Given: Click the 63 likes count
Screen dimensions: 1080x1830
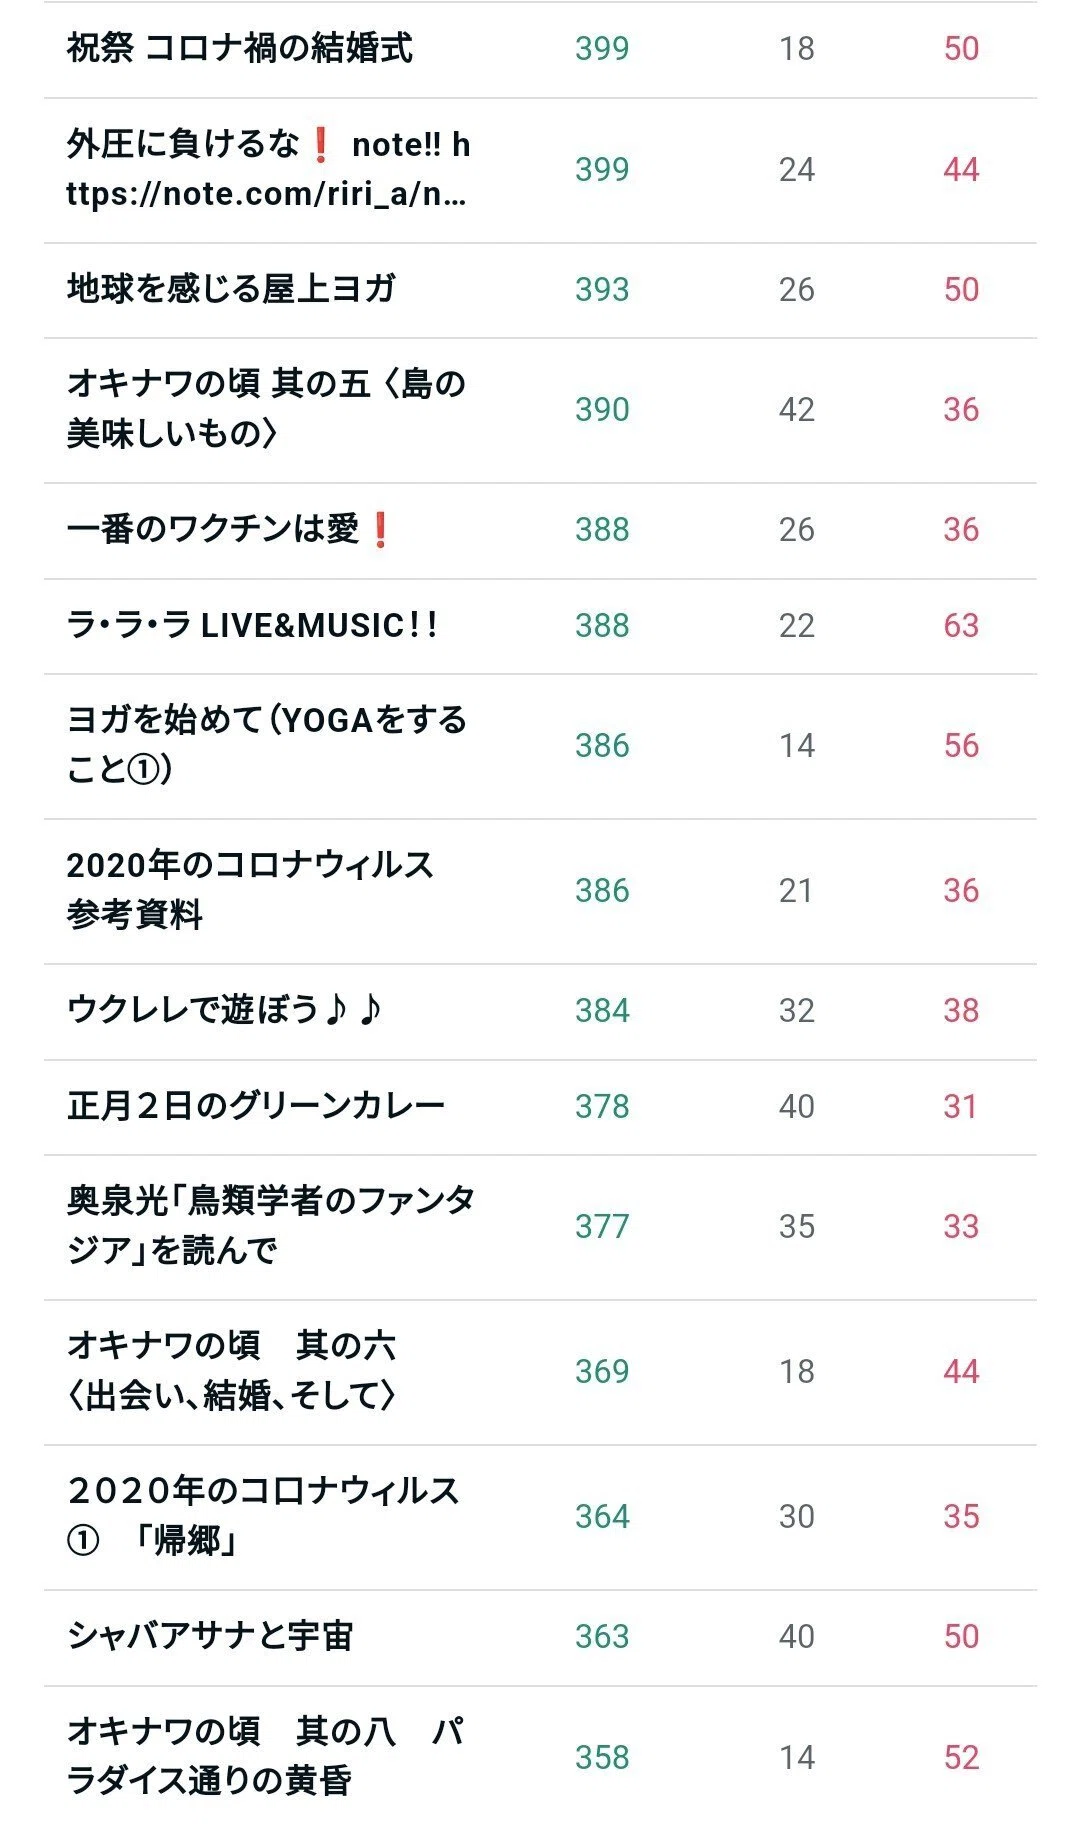Looking at the screenshot, I should tap(961, 625).
